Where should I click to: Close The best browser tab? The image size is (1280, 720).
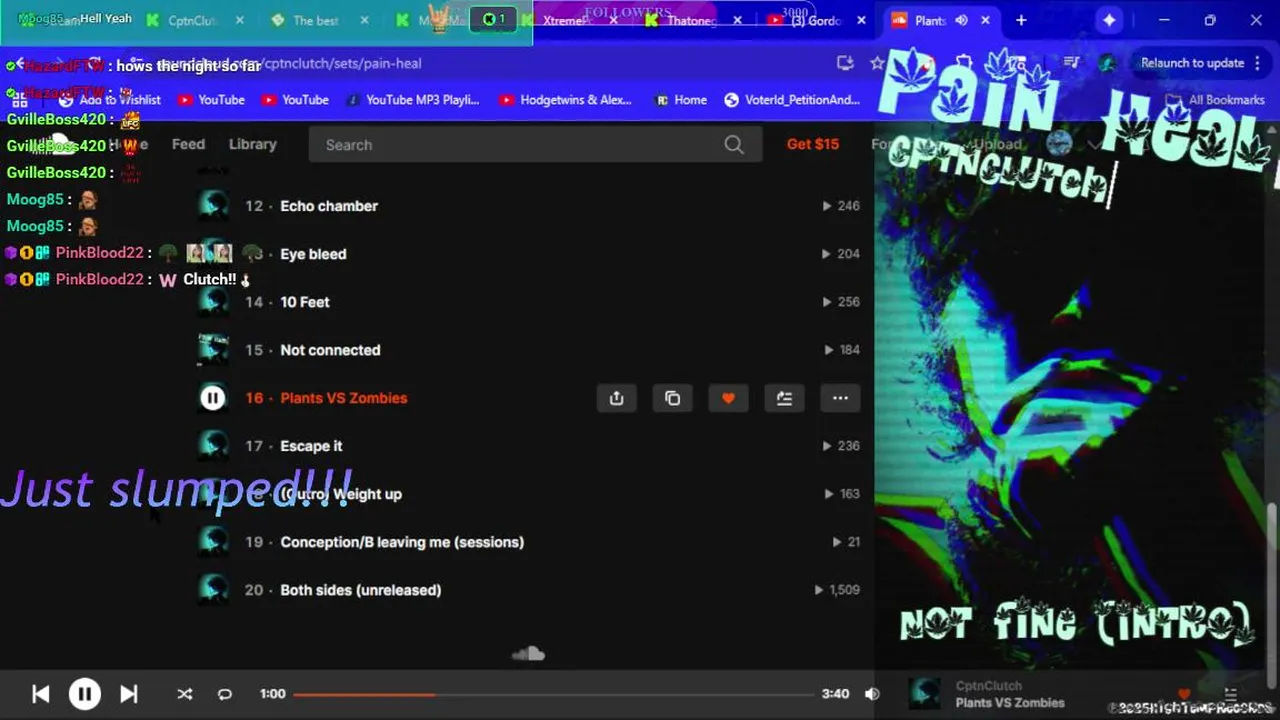pyautogui.click(x=364, y=20)
